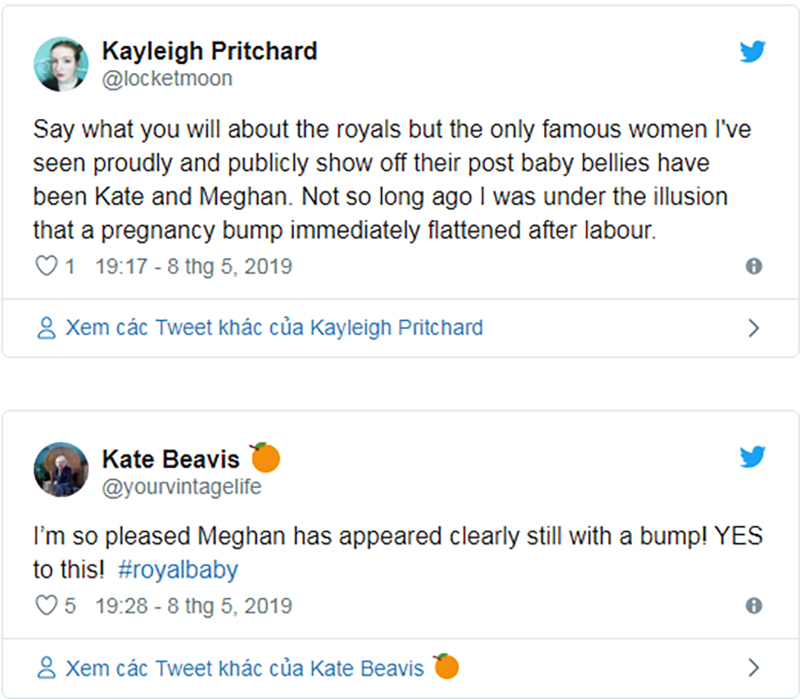Expand chevron for Kate Beavis's other tweets
The image size is (800, 699).
[x=754, y=666]
